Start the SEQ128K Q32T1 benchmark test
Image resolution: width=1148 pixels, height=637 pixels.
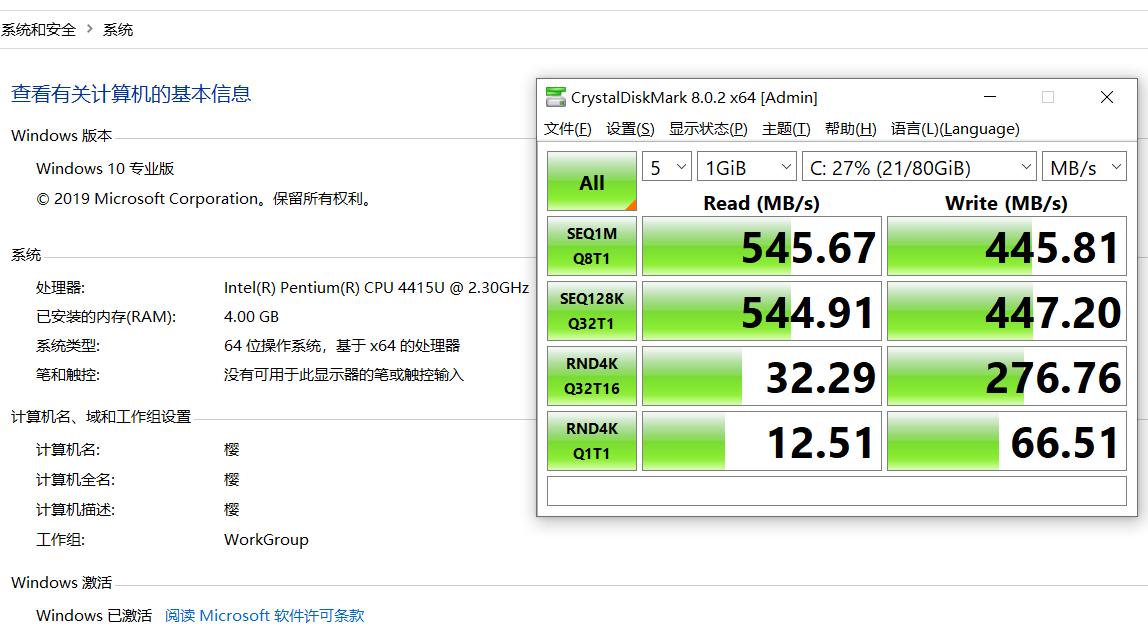click(x=591, y=310)
